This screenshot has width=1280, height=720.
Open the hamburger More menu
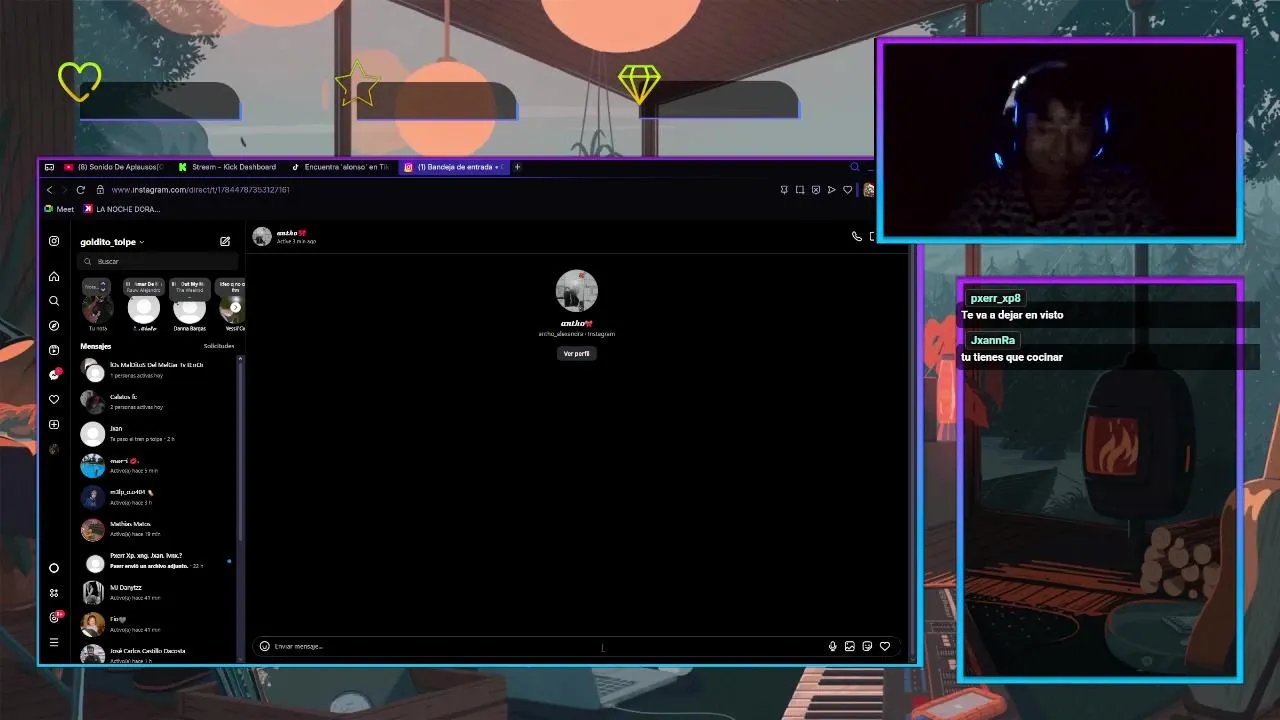coord(54,642)
